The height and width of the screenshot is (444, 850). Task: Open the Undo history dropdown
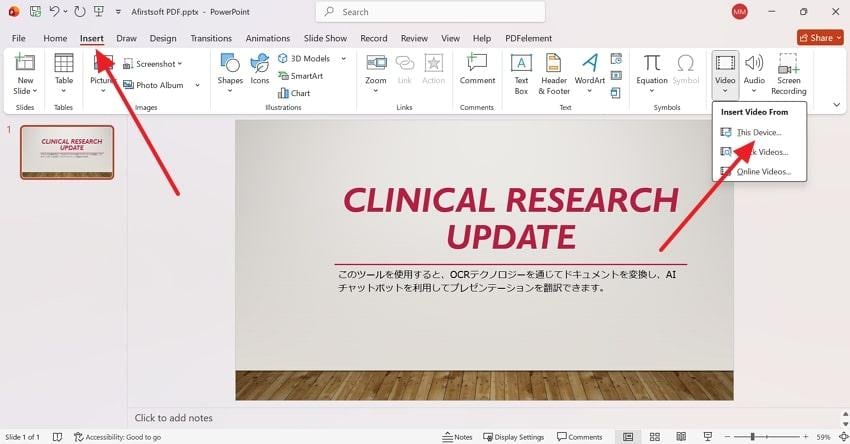[66, 11]
